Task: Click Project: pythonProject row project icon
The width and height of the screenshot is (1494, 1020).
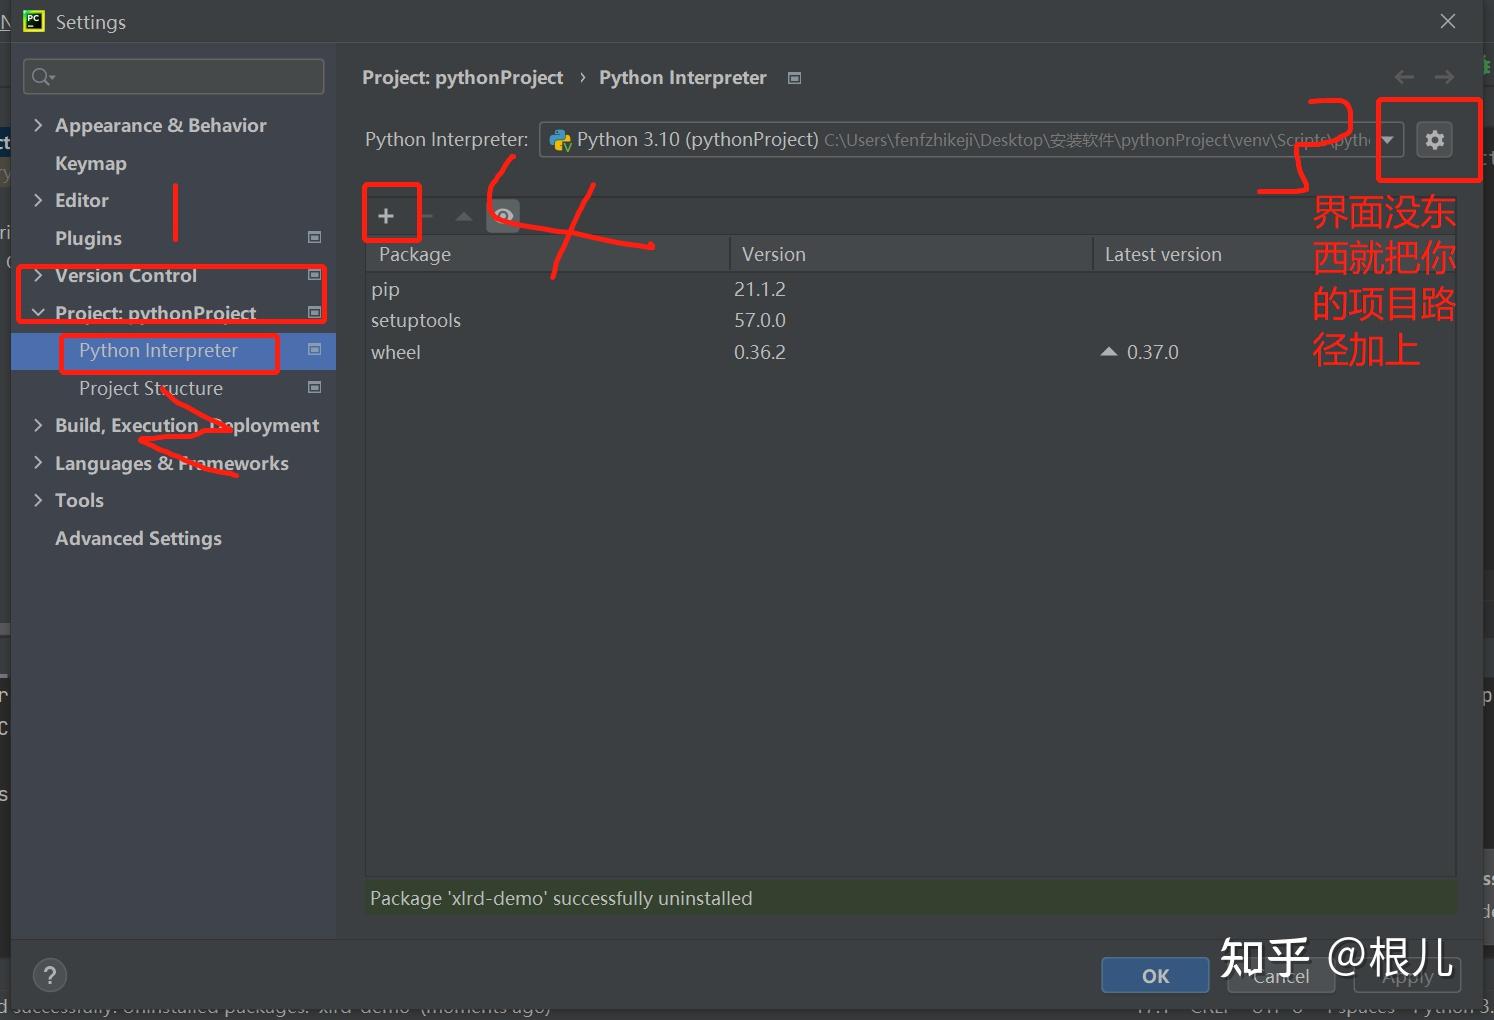Action: (x=315, y=313)
